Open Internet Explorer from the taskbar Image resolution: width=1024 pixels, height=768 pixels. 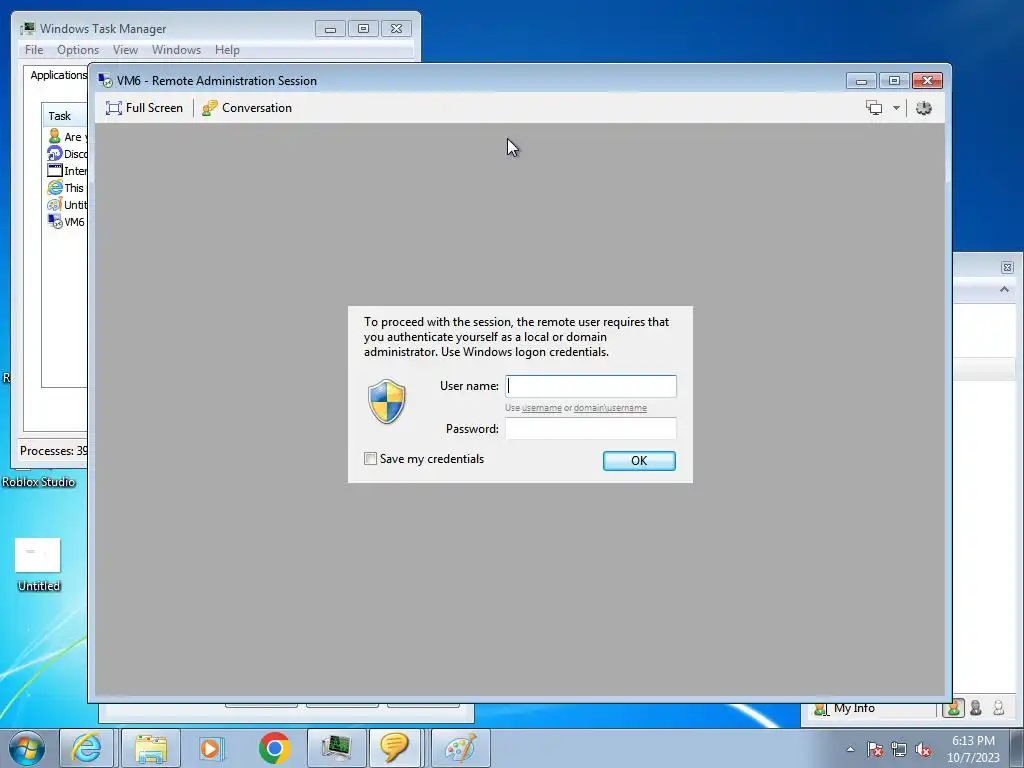[87, 748]
